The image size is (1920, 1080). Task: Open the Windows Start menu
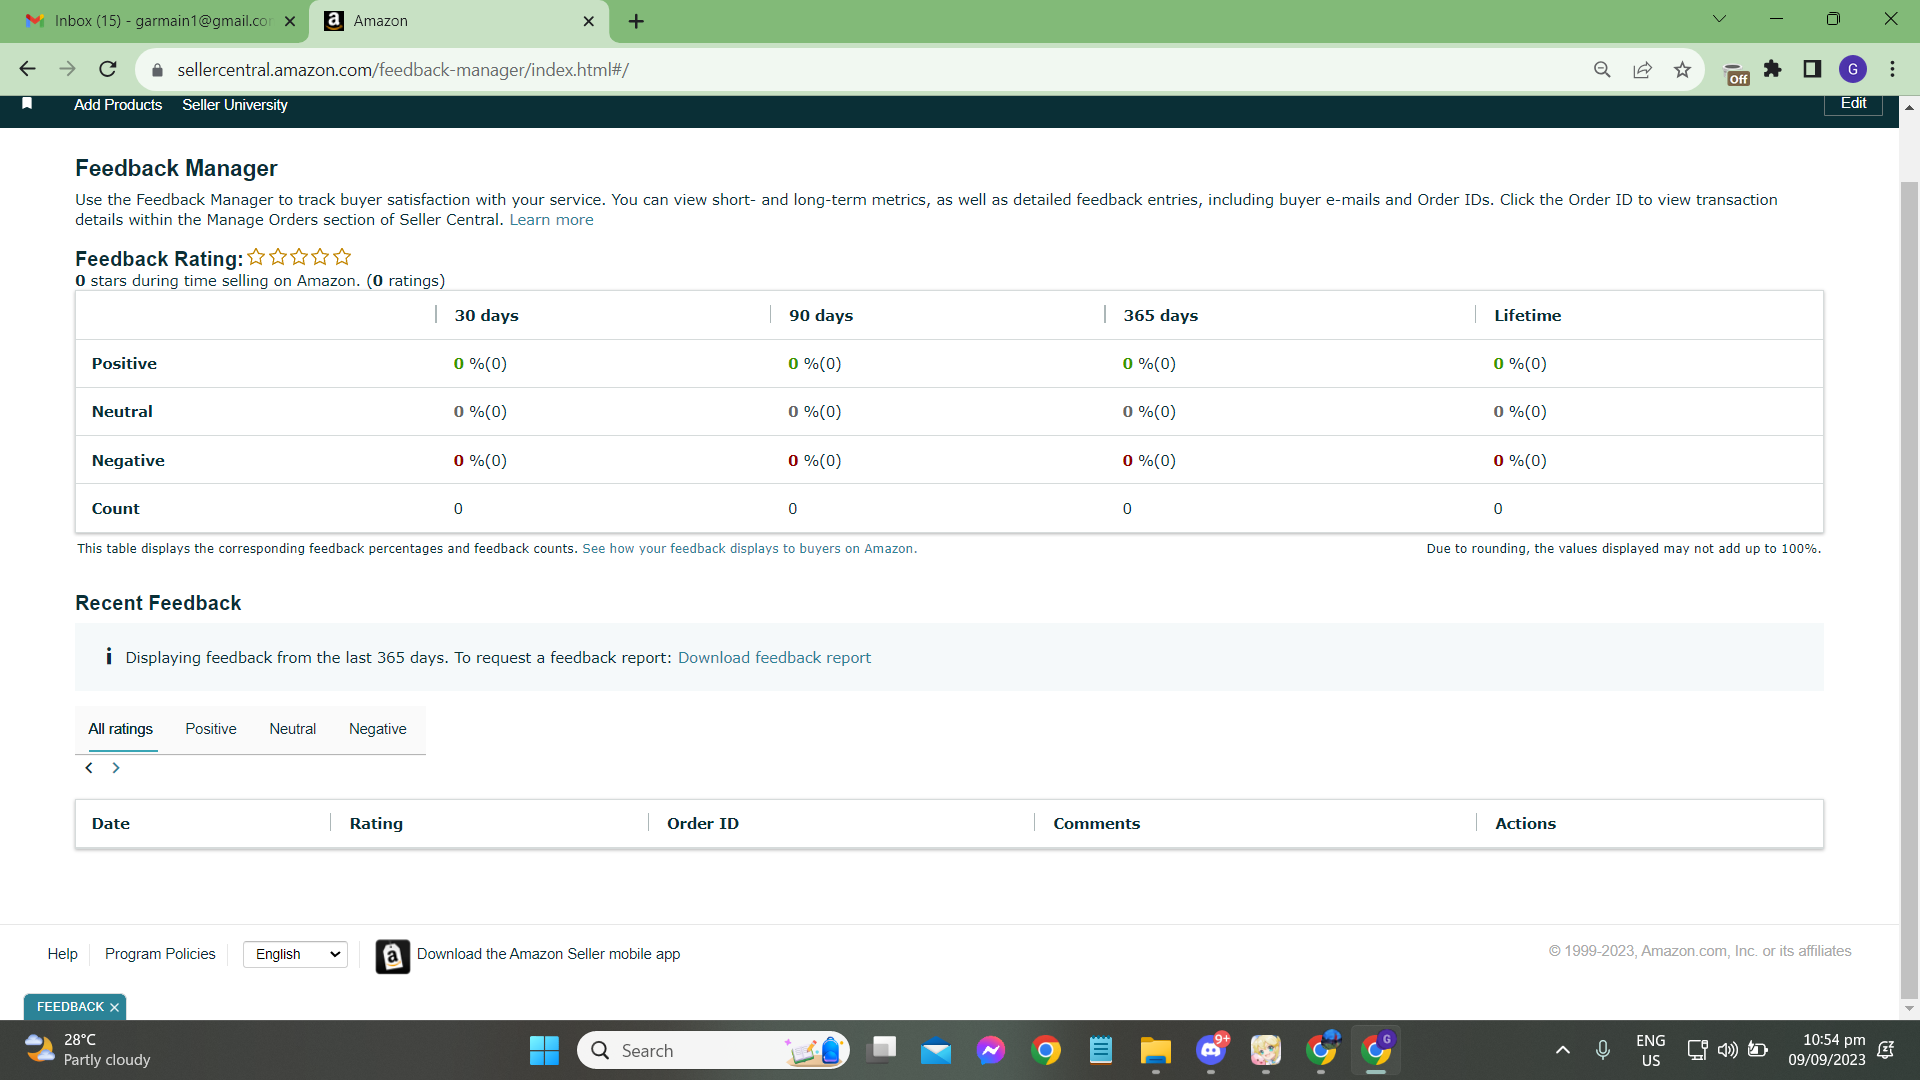click(544, 1051)
